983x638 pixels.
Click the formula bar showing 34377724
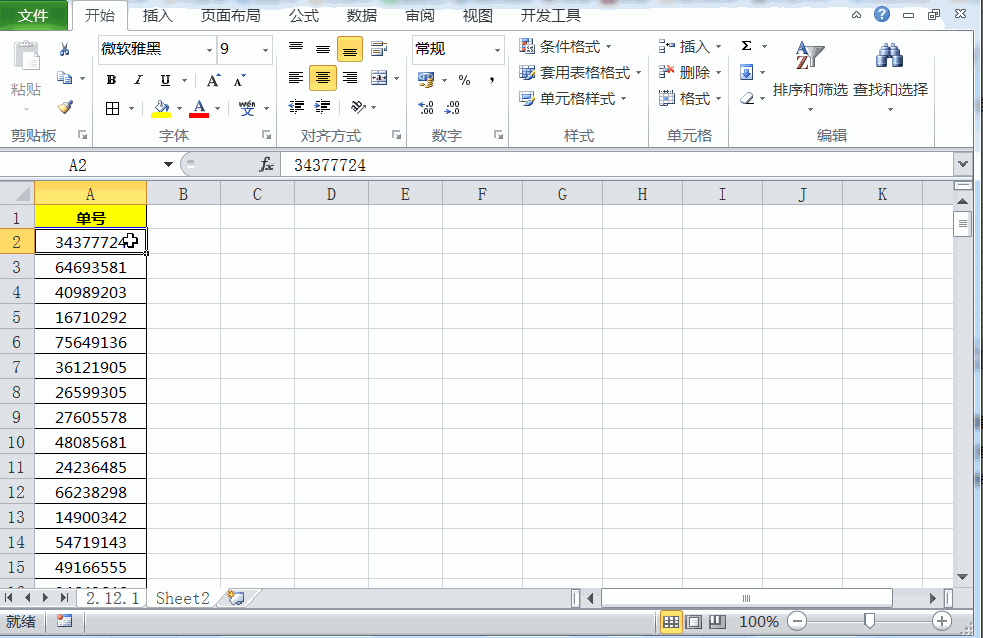click(617, 165)
